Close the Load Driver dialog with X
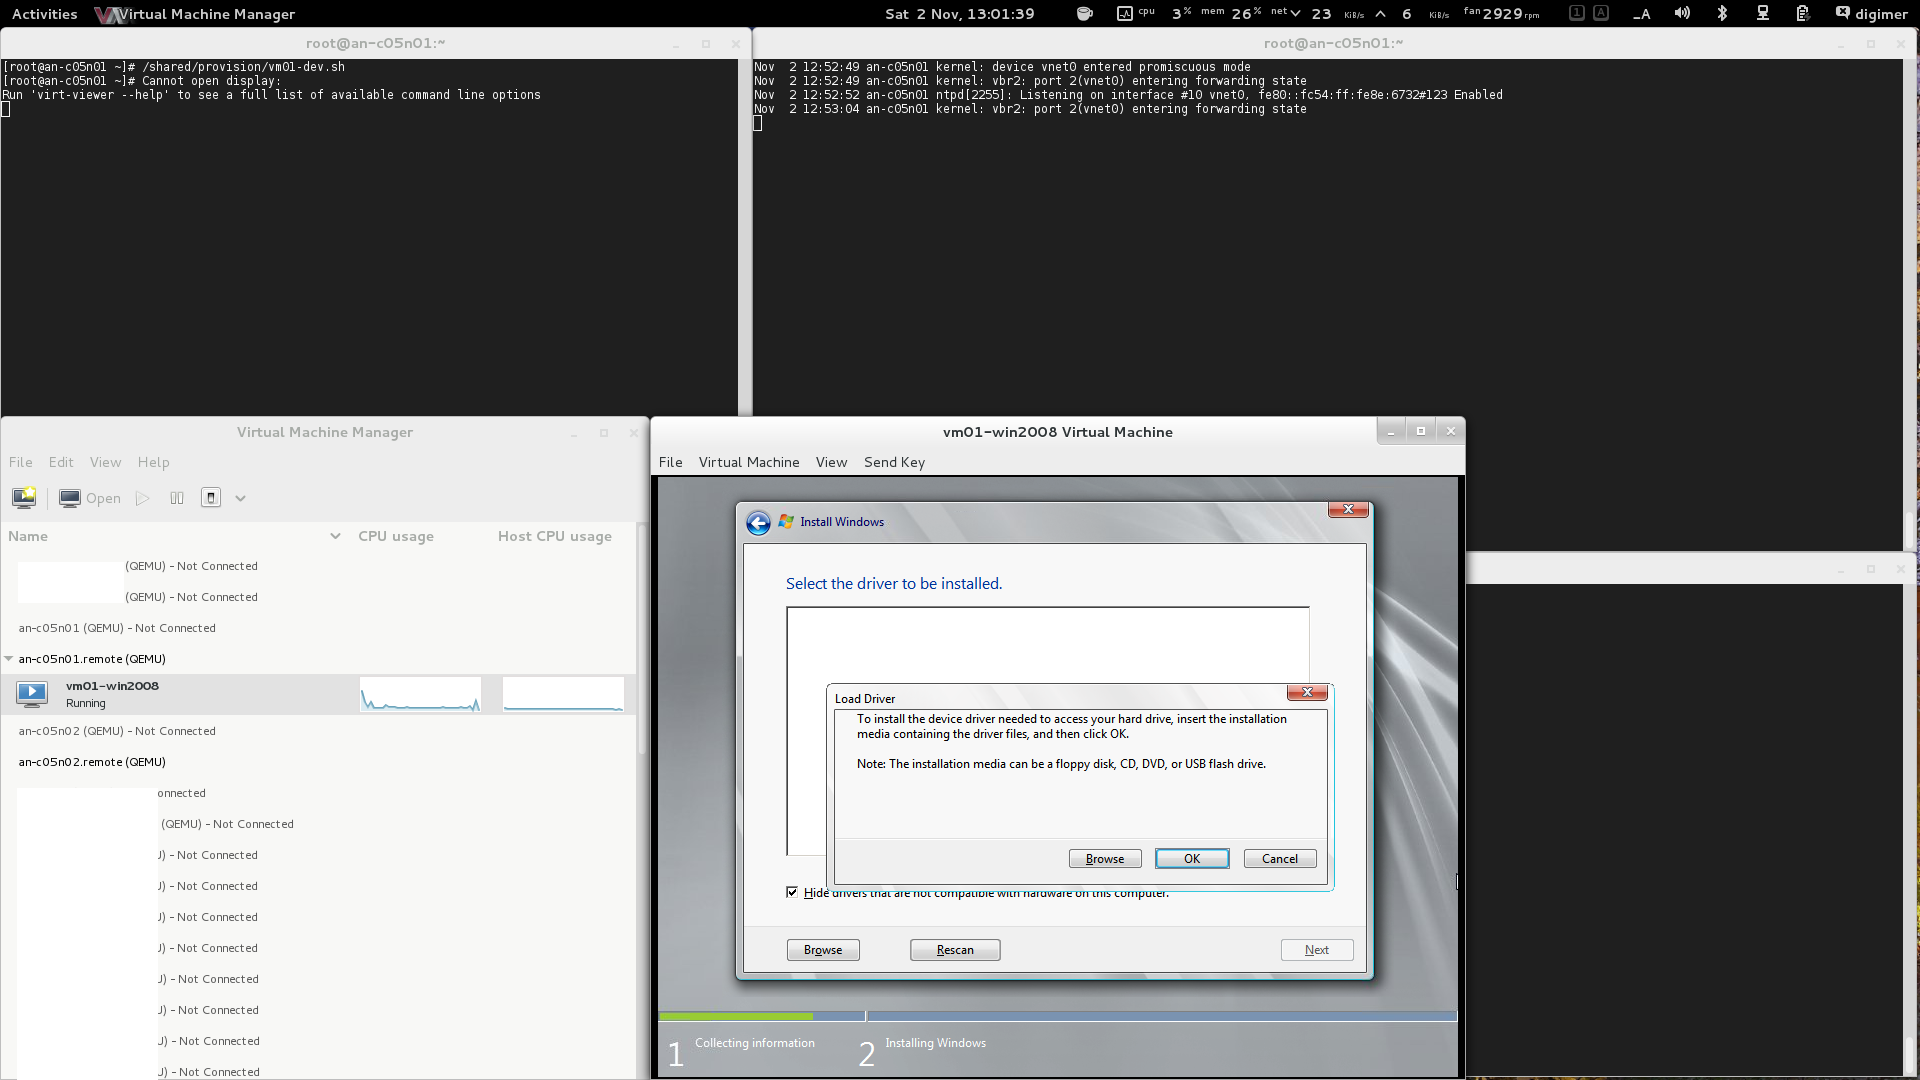Image resolution: width=1920 pixels, height=1080 pixels. click(1307, 692)
